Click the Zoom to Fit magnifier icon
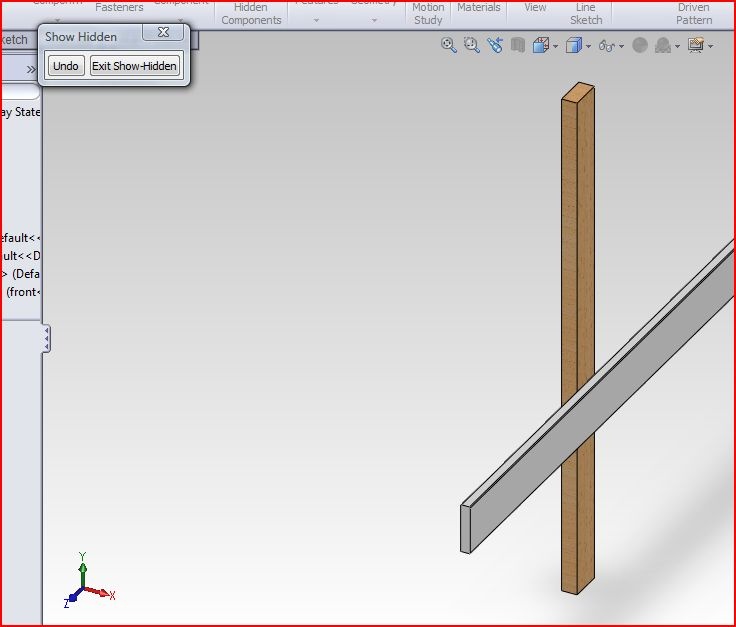Viewport: 736px width, 627px height. (449, 46)
